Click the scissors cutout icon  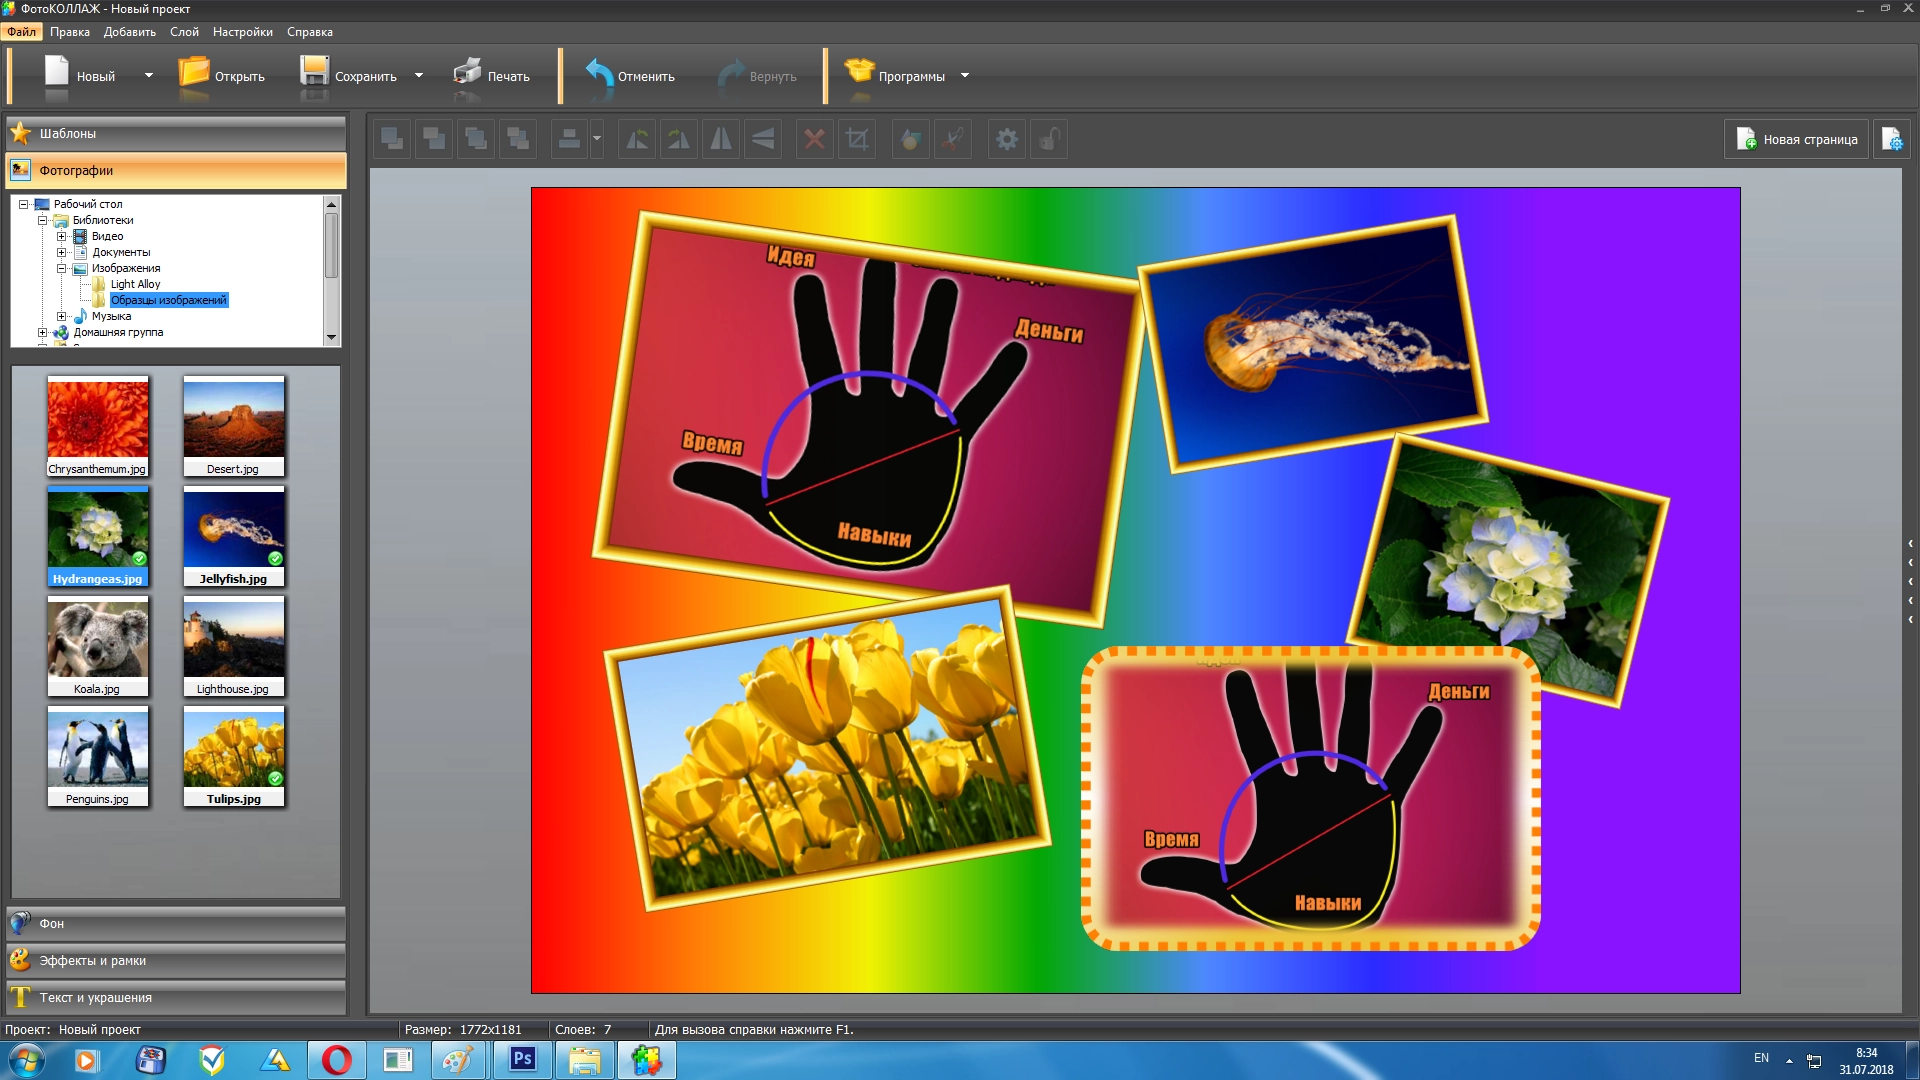click(x=952, y=139)
